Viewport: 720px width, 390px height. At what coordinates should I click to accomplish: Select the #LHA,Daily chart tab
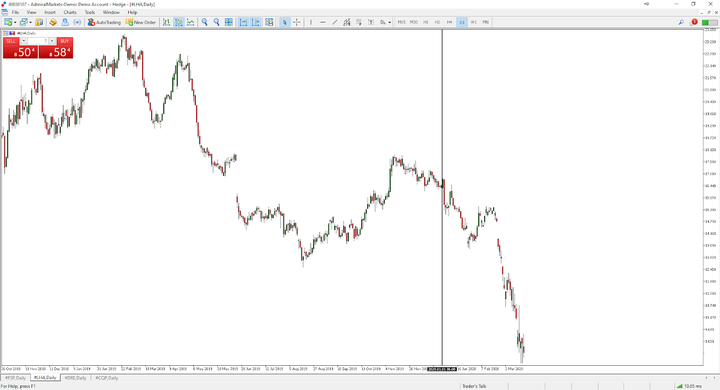tap(45, 378)
